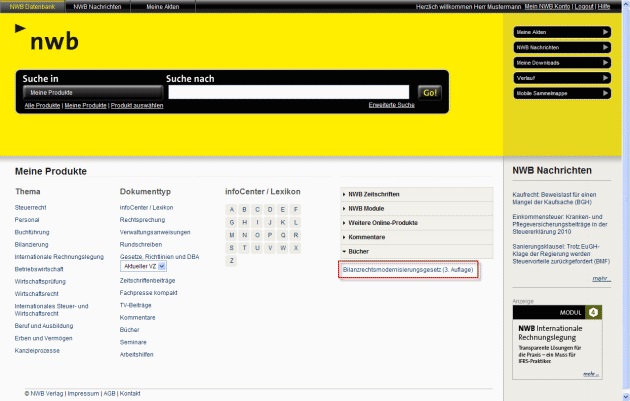Click into the Suche nach text field
This screenshot has width=630, height=401.
290,92
